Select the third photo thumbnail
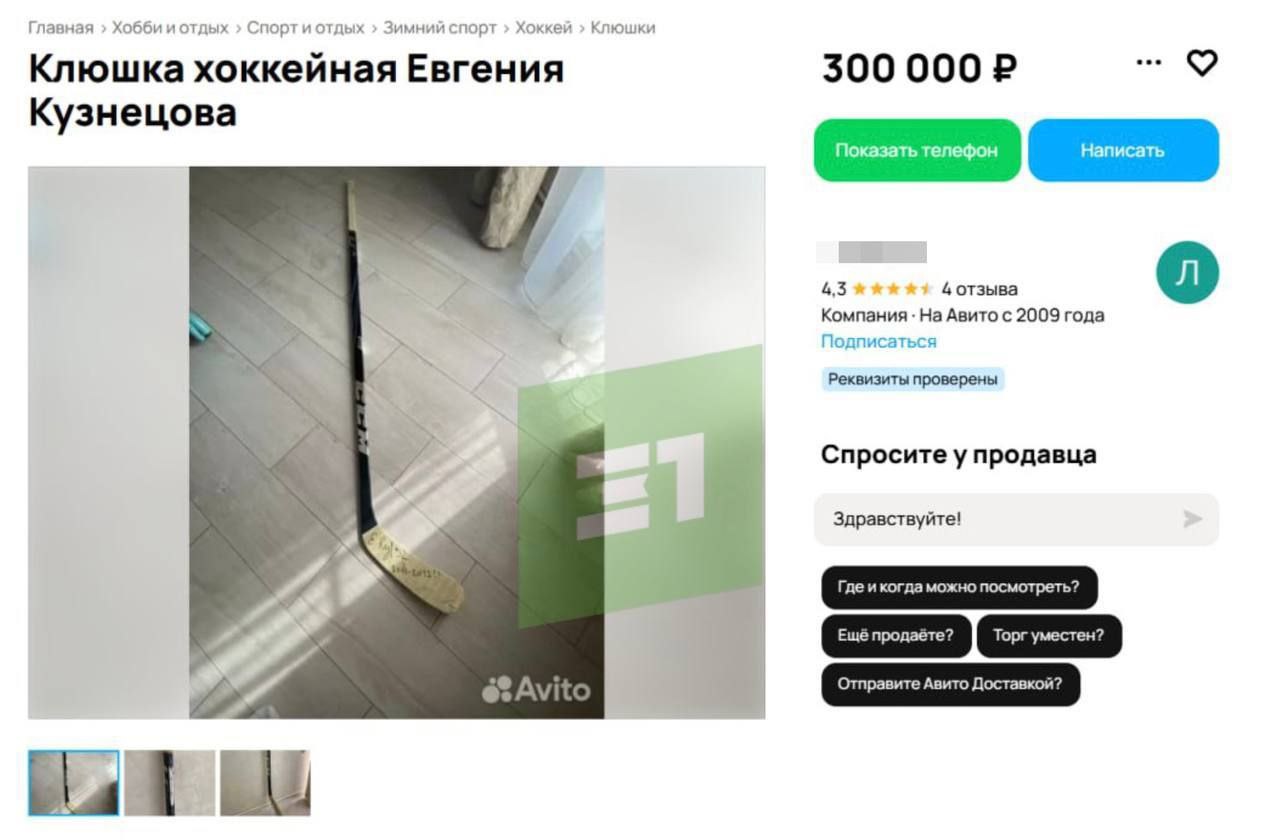Viewport: 1280px width, 840px height. point(265,783)
